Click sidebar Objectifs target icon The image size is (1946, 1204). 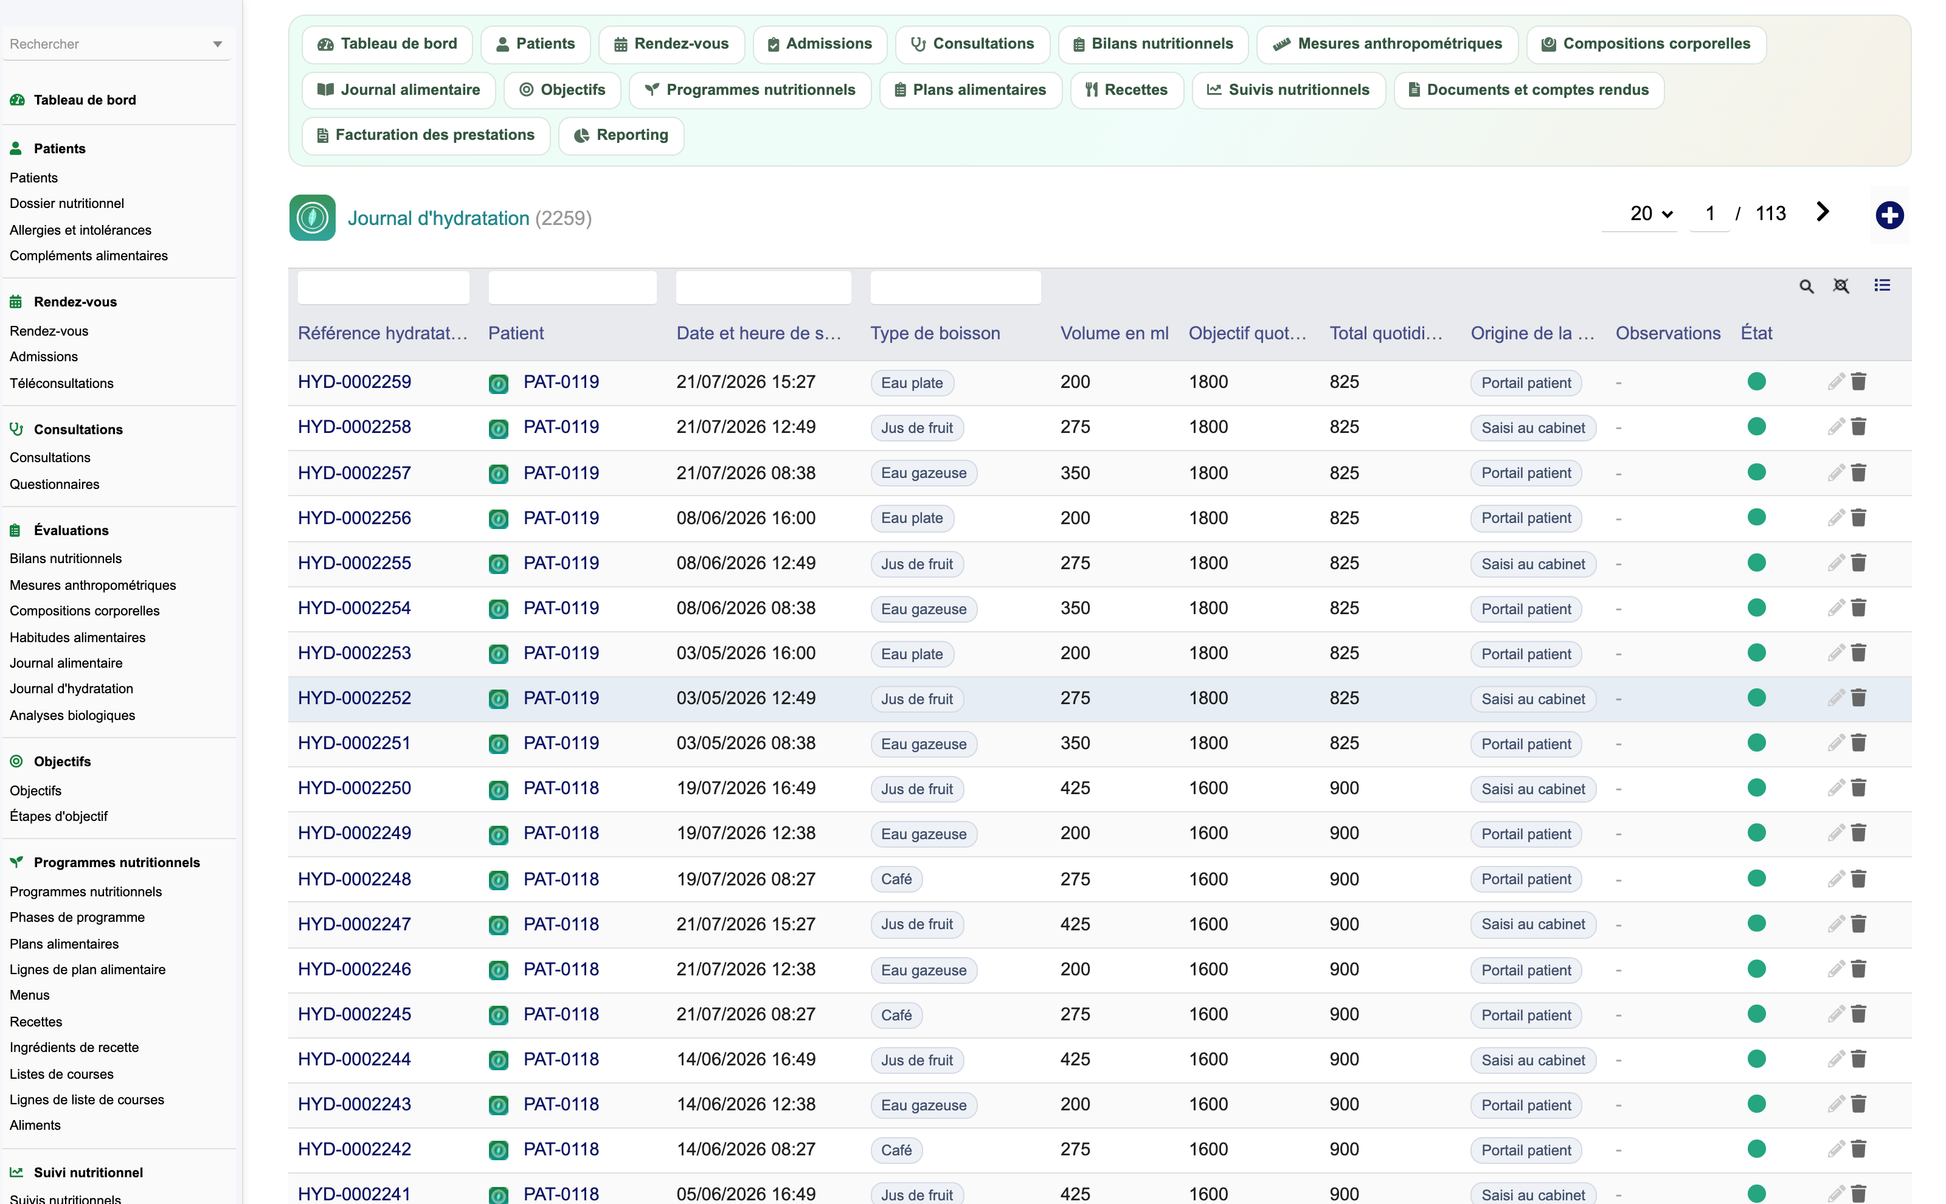coord(16,761)
